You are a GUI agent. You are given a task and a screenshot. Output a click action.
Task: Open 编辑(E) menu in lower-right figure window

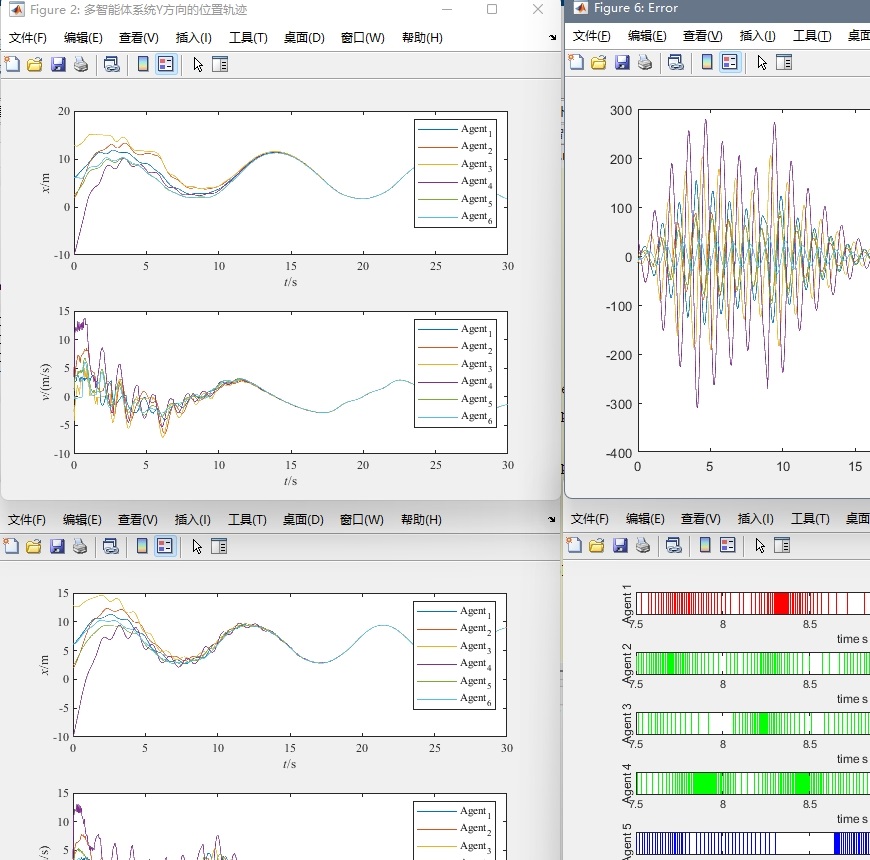pyautogui.click(x=645, y=519)
